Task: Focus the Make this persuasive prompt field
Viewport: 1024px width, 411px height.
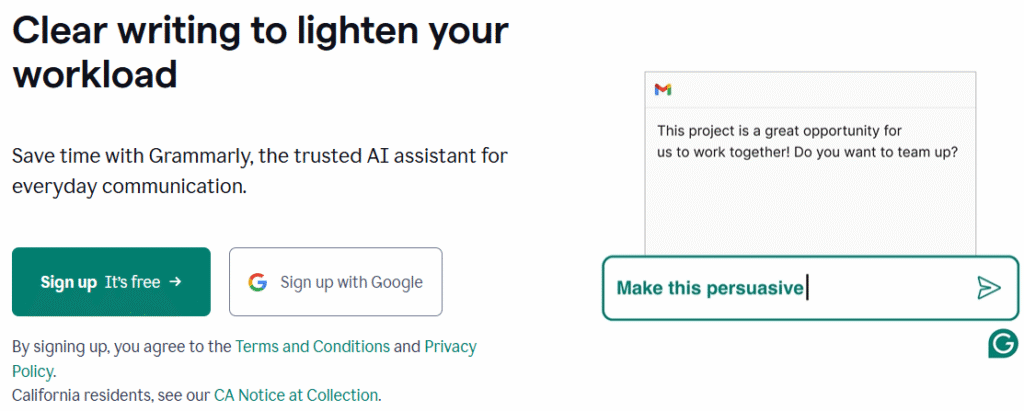Action: [x=810, y=288]
